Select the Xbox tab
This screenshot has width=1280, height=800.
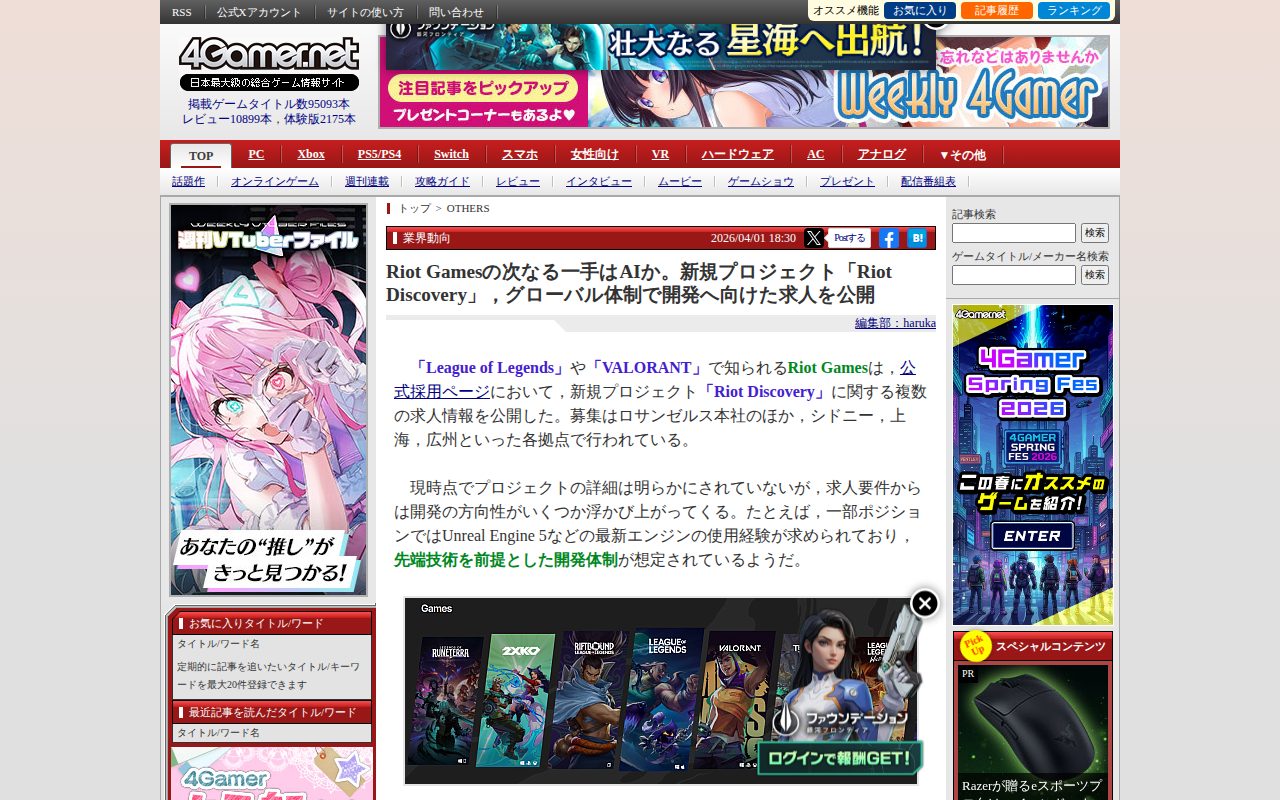pyautogui.click(x=311, y=154)
